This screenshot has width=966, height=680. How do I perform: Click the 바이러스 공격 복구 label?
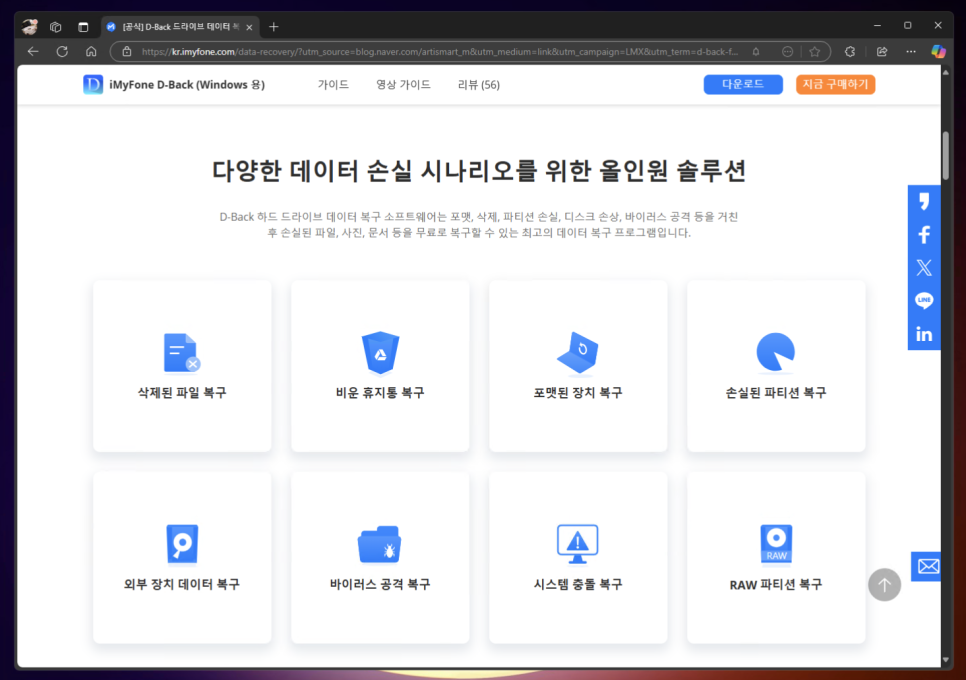pyautogui.click(x=380, y=584)
